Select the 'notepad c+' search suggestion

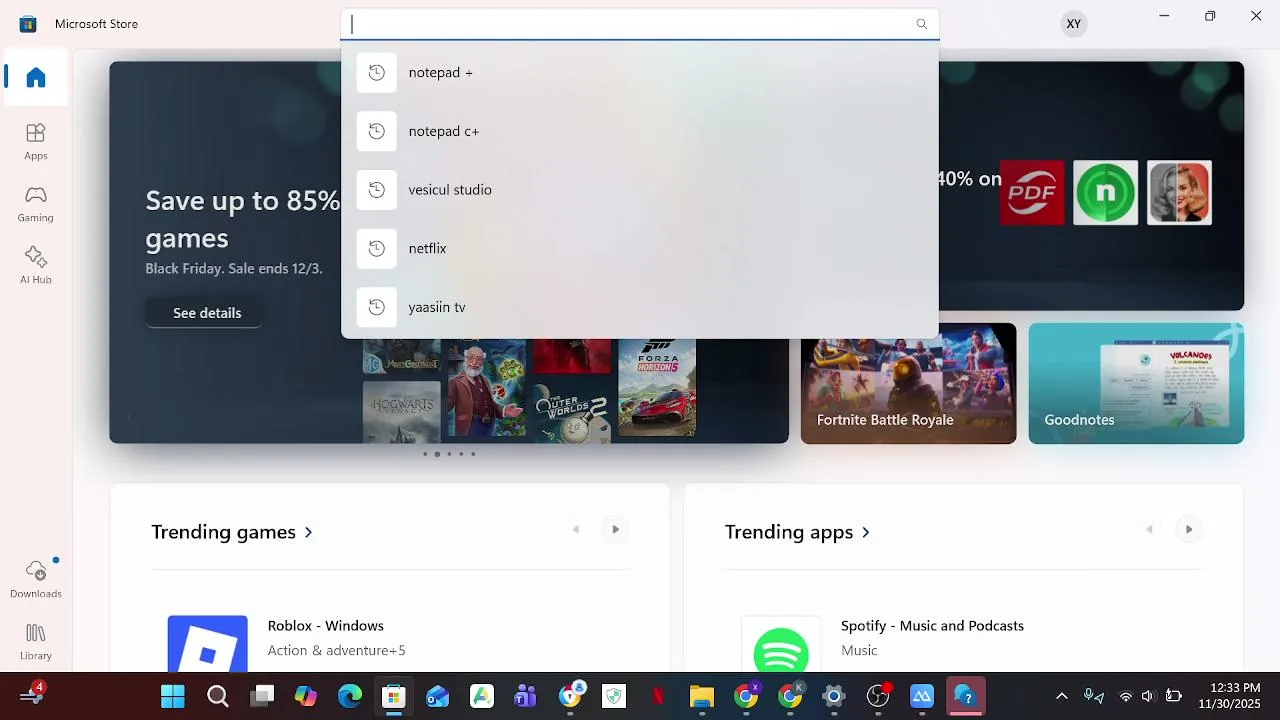(640, 131)
